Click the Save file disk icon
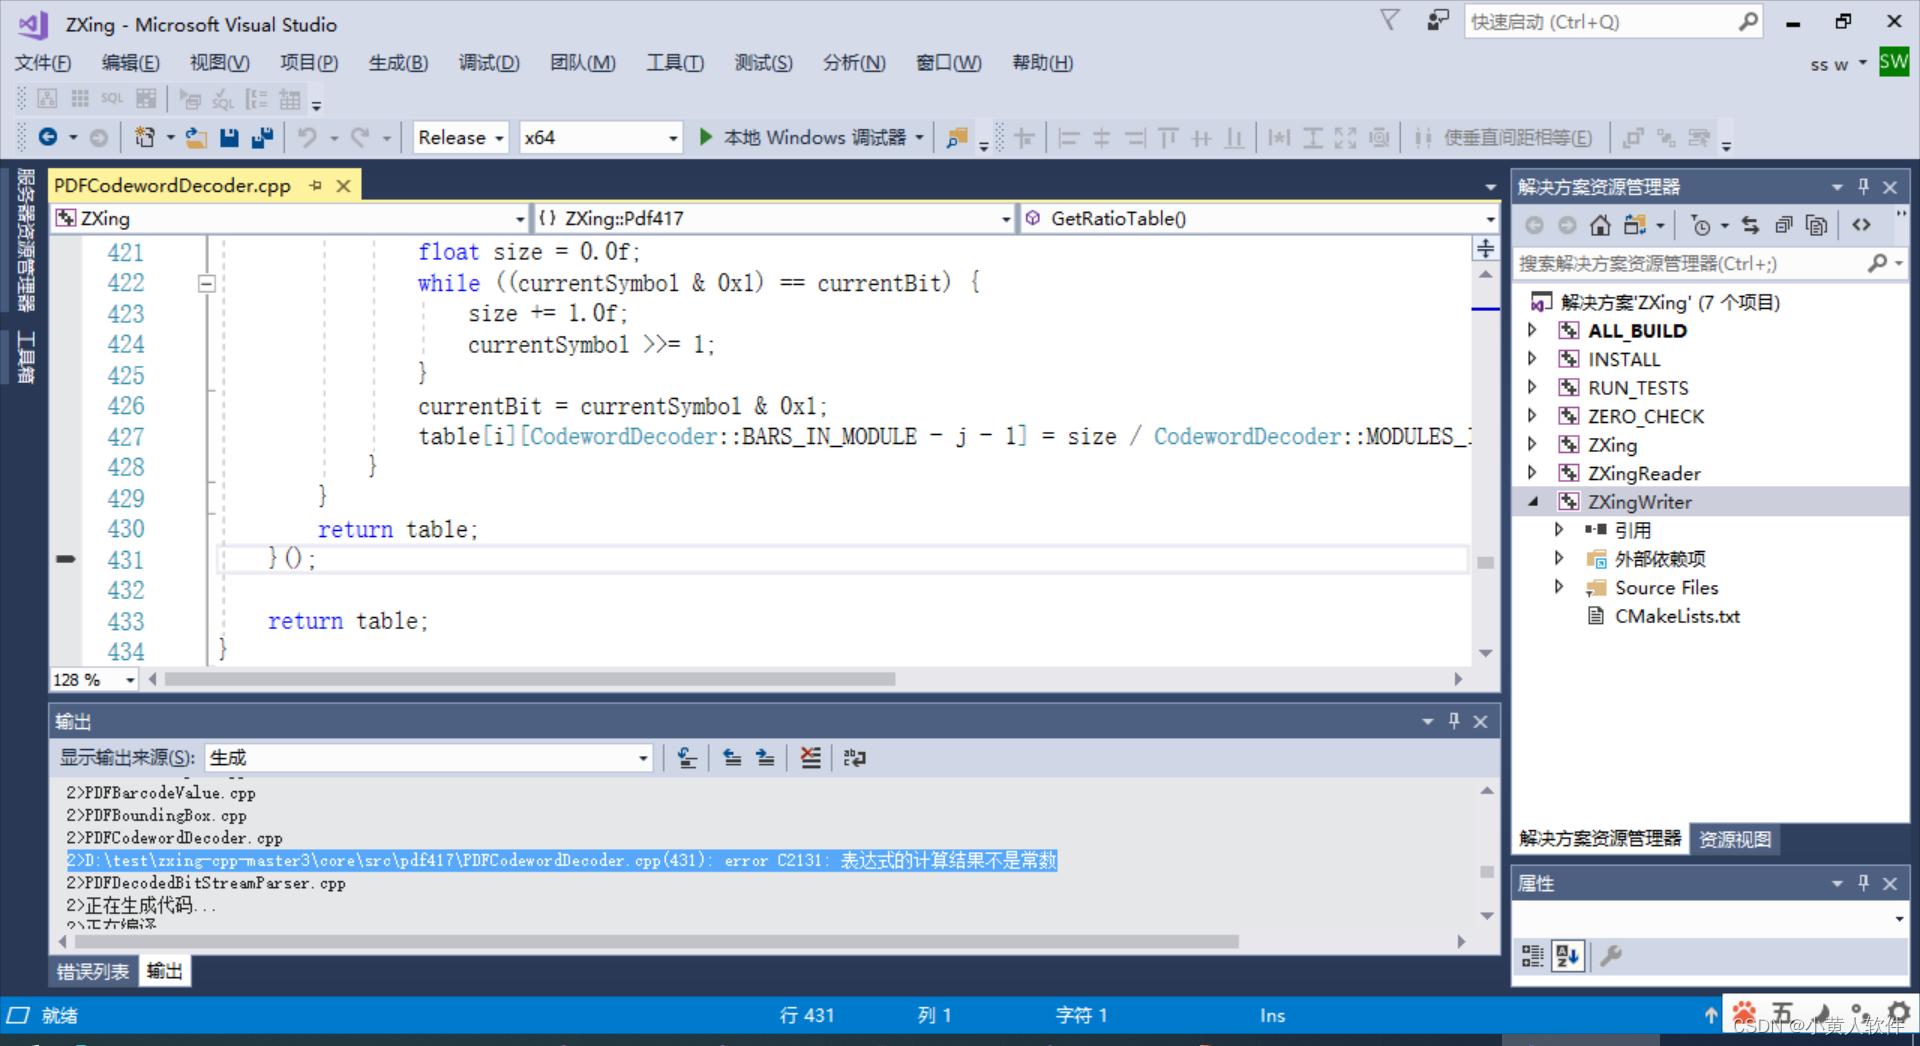The height and width of the screenshot is (1046, 1920). point(229,137)
